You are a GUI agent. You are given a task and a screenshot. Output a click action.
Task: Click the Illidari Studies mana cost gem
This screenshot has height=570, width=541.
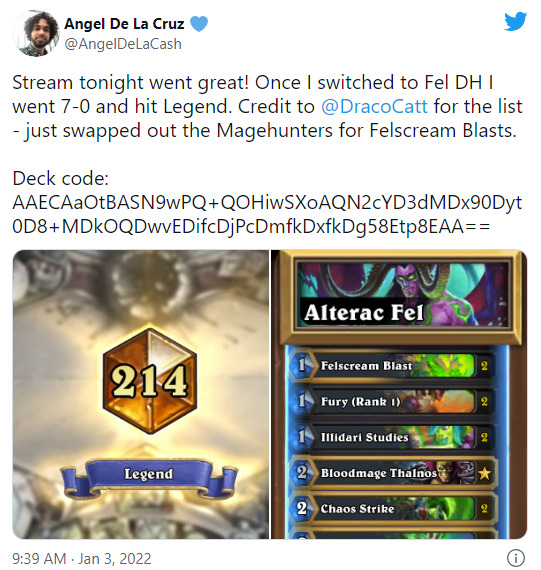301,437
